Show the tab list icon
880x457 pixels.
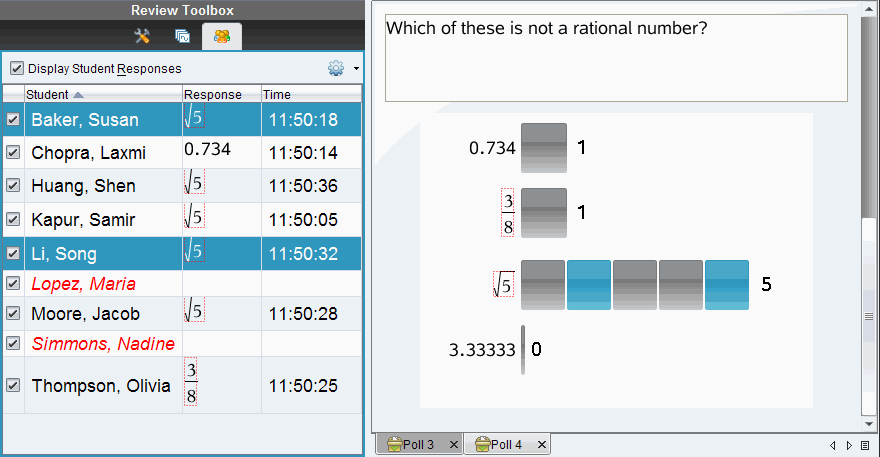[865, 445]
